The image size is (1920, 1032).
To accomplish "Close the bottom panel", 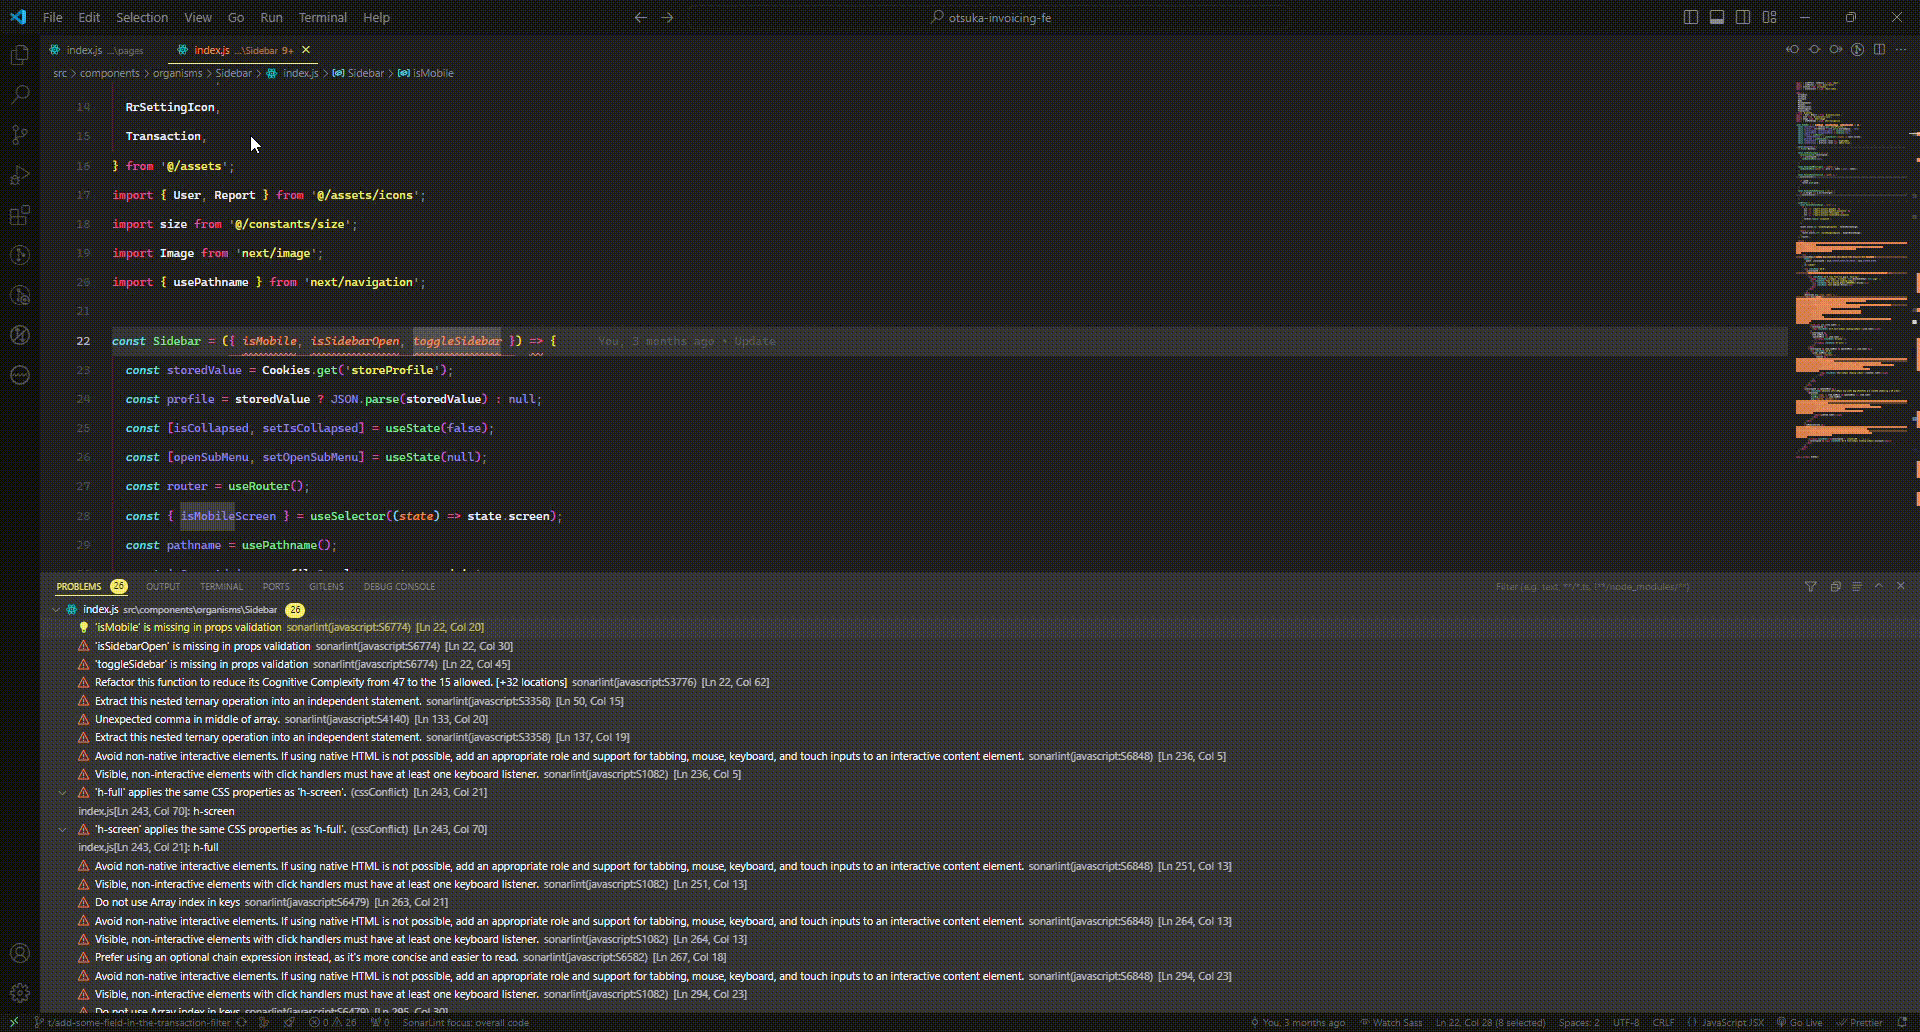I will tap(1901, 586).
